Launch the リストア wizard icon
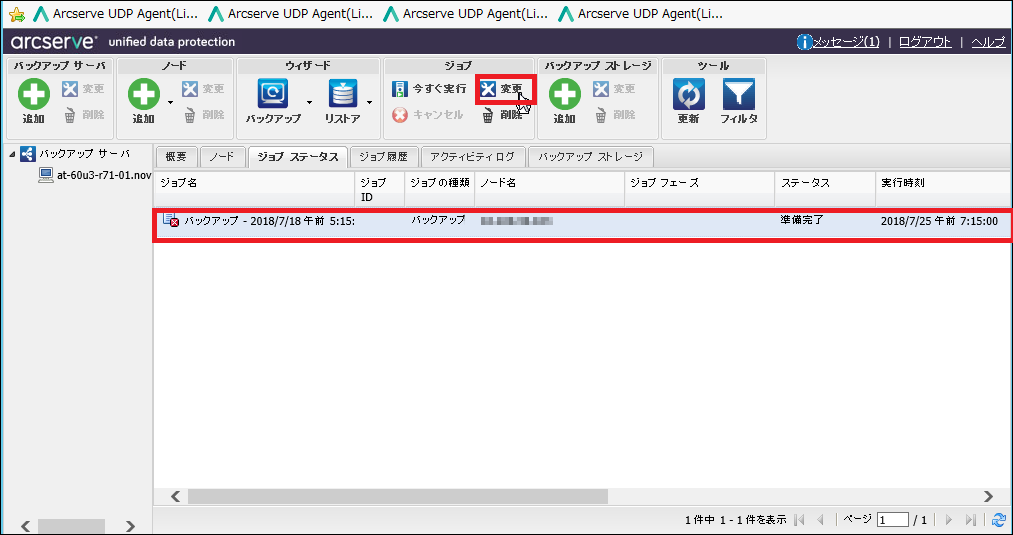 (342, 94)
